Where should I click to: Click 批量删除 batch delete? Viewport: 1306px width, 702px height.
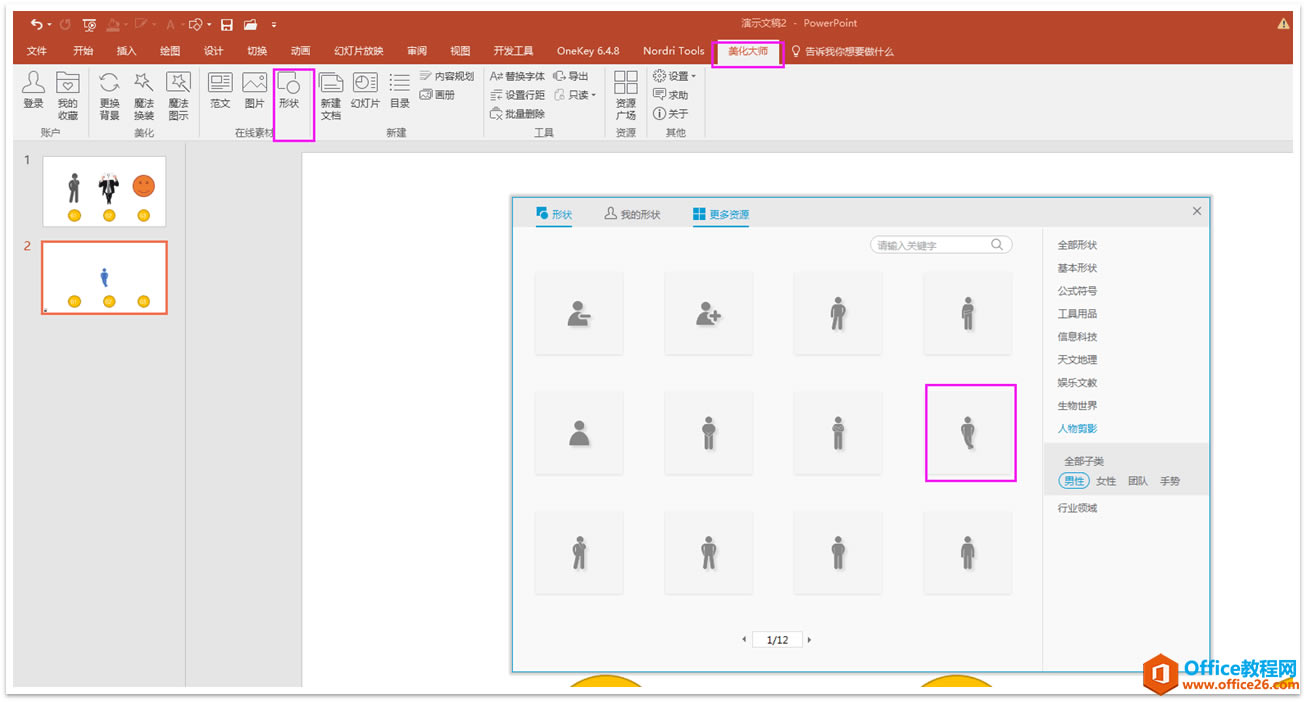tap(517, 114)
